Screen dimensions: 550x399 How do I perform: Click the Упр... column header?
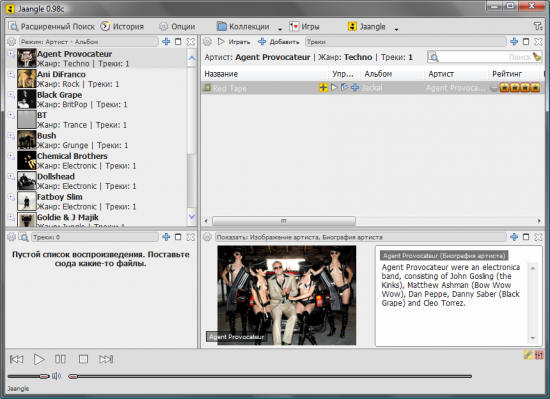[344, 74]
